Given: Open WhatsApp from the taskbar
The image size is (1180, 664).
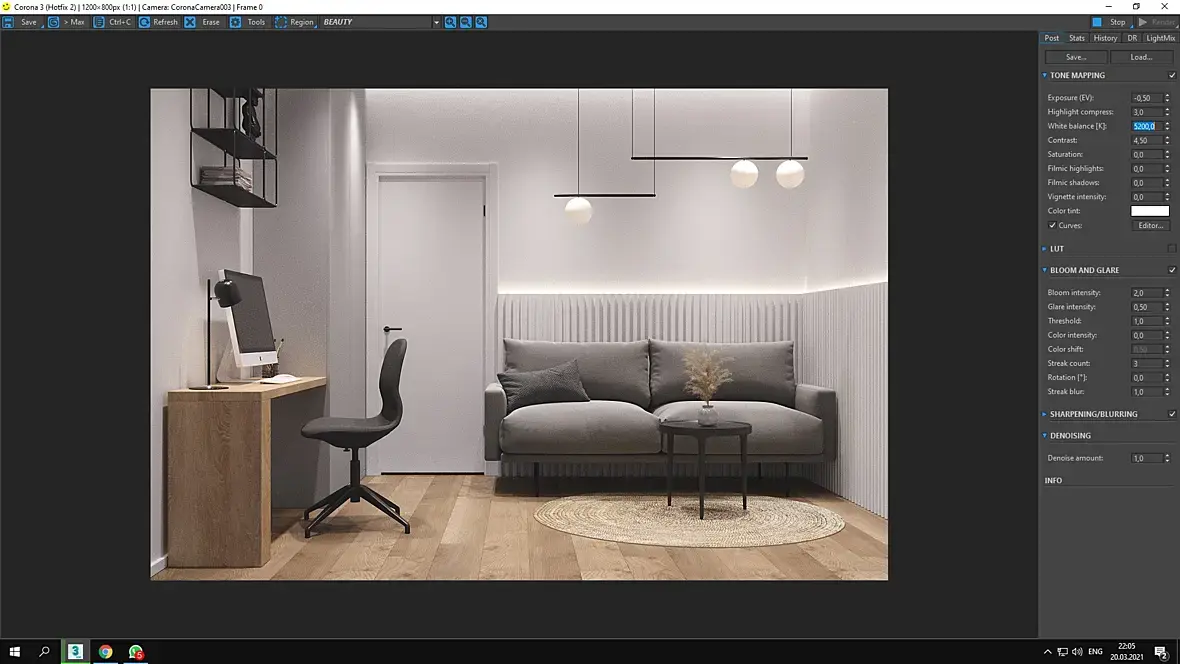Looking at the screenshot, I should (135, 651).
